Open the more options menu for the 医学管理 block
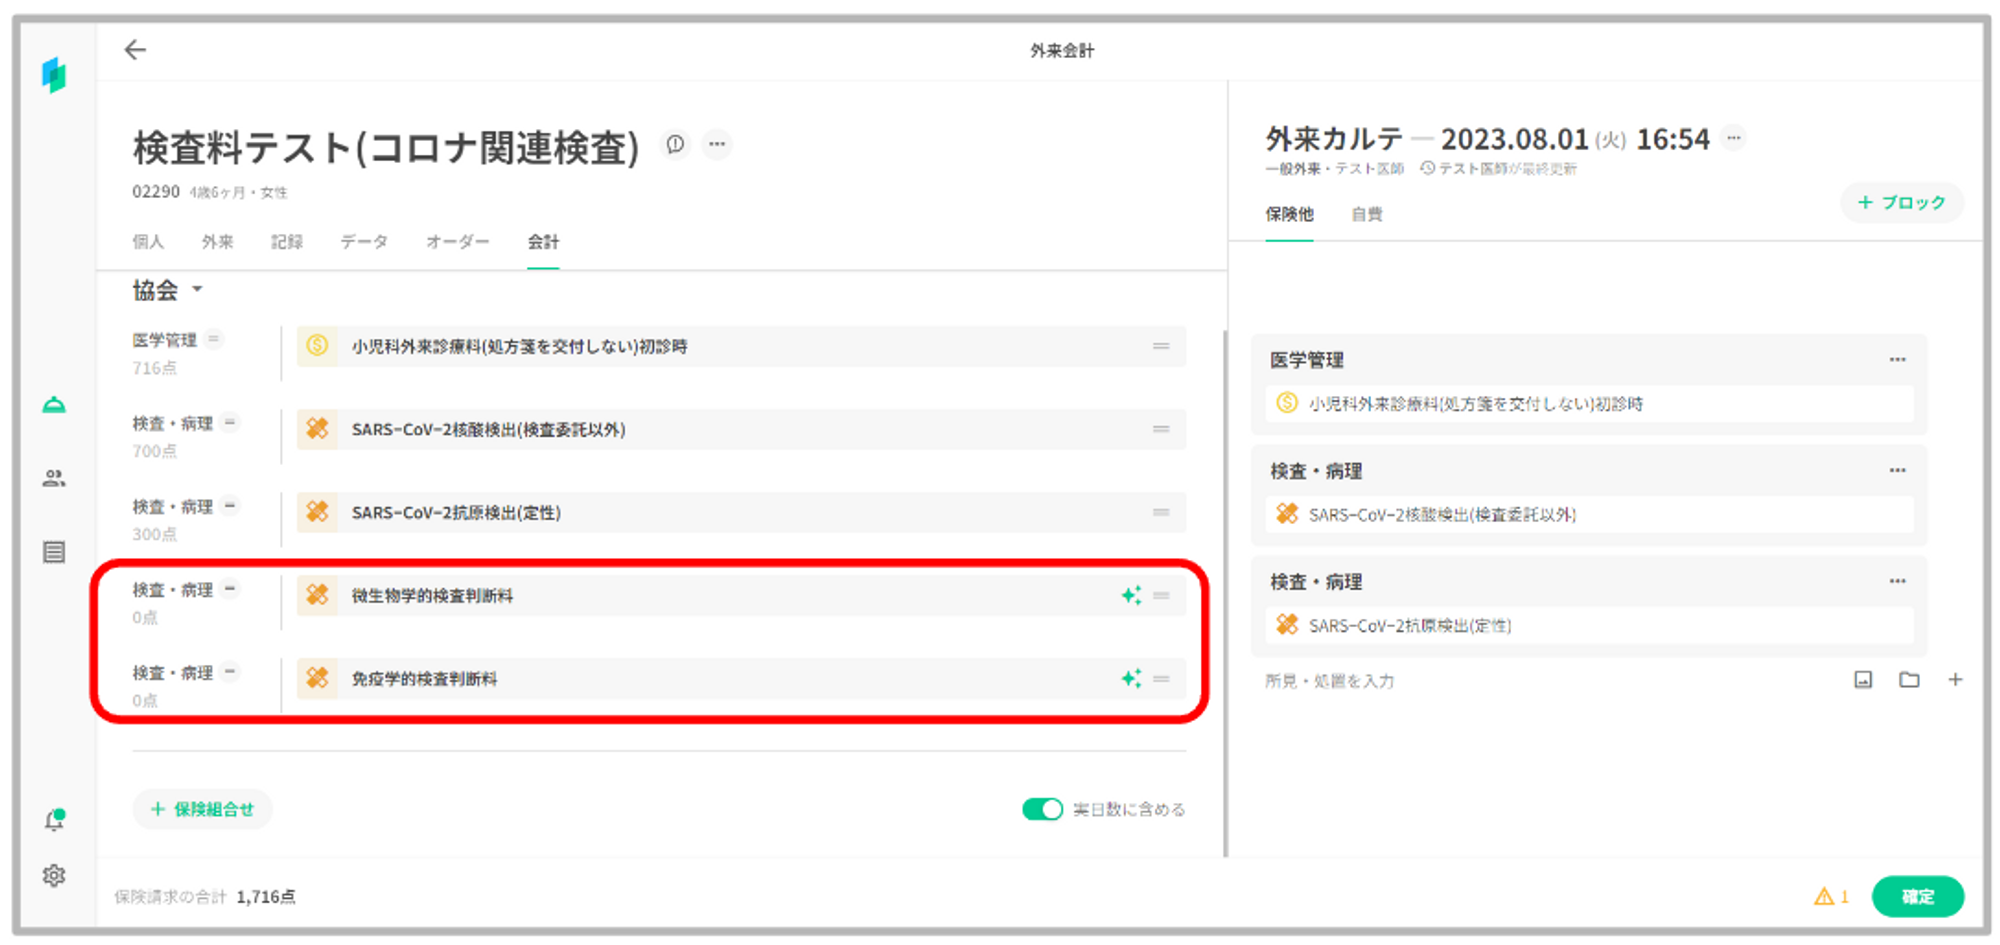Image resolution: width=2000 pixels, height=945 pixels. (1897, 360)
